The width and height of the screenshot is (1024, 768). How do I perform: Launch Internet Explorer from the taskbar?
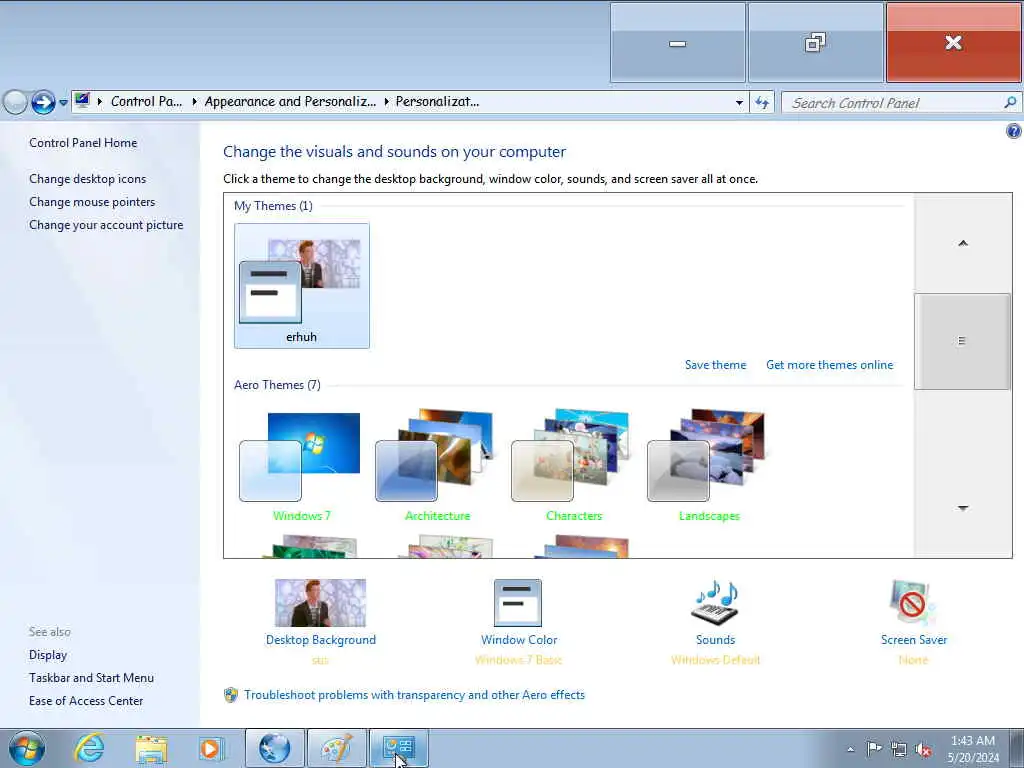[x=89, y=748]
